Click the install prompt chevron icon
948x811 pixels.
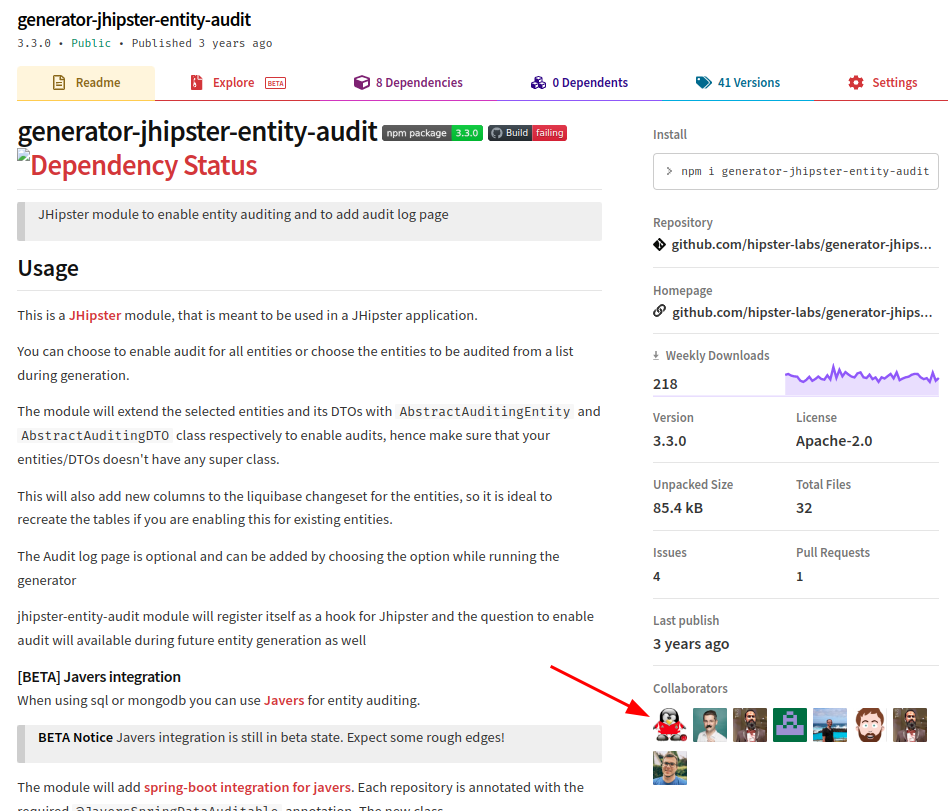(x=669, y=171)
